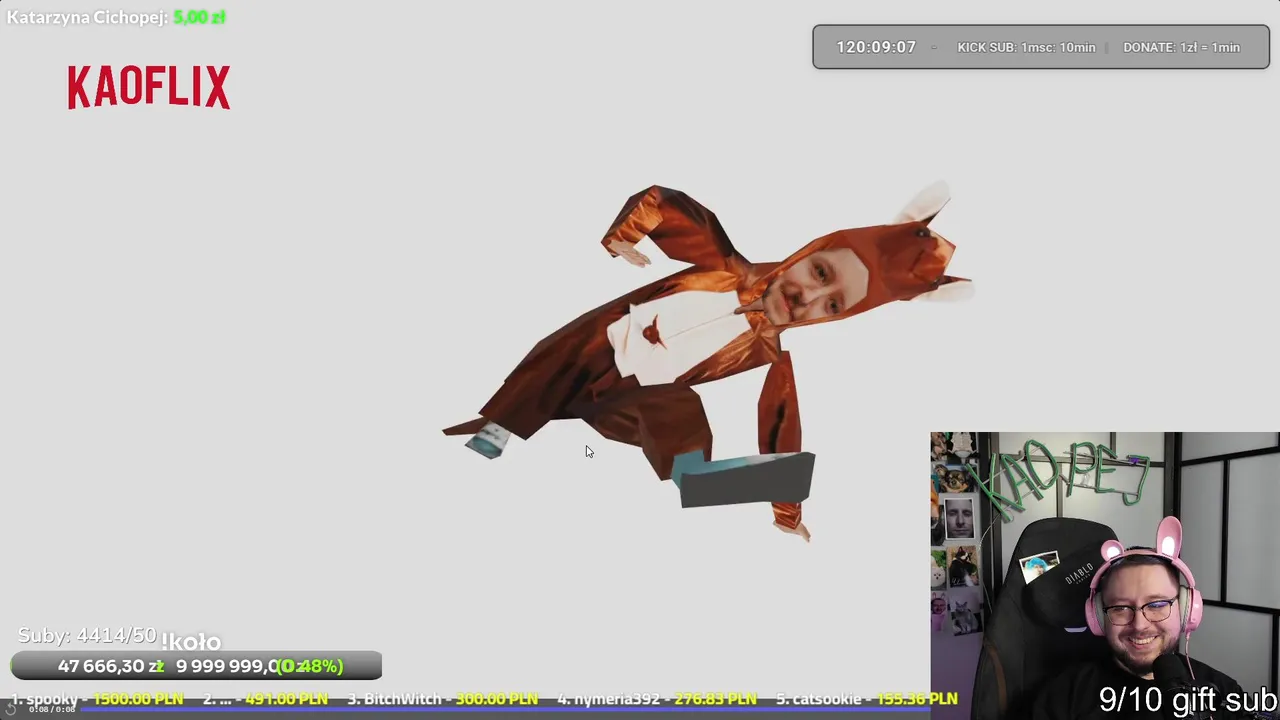The width and height of the screenshot is (1280, 720).
Task: Click the 120:09:07 timer readout
Action: (876, 47)
